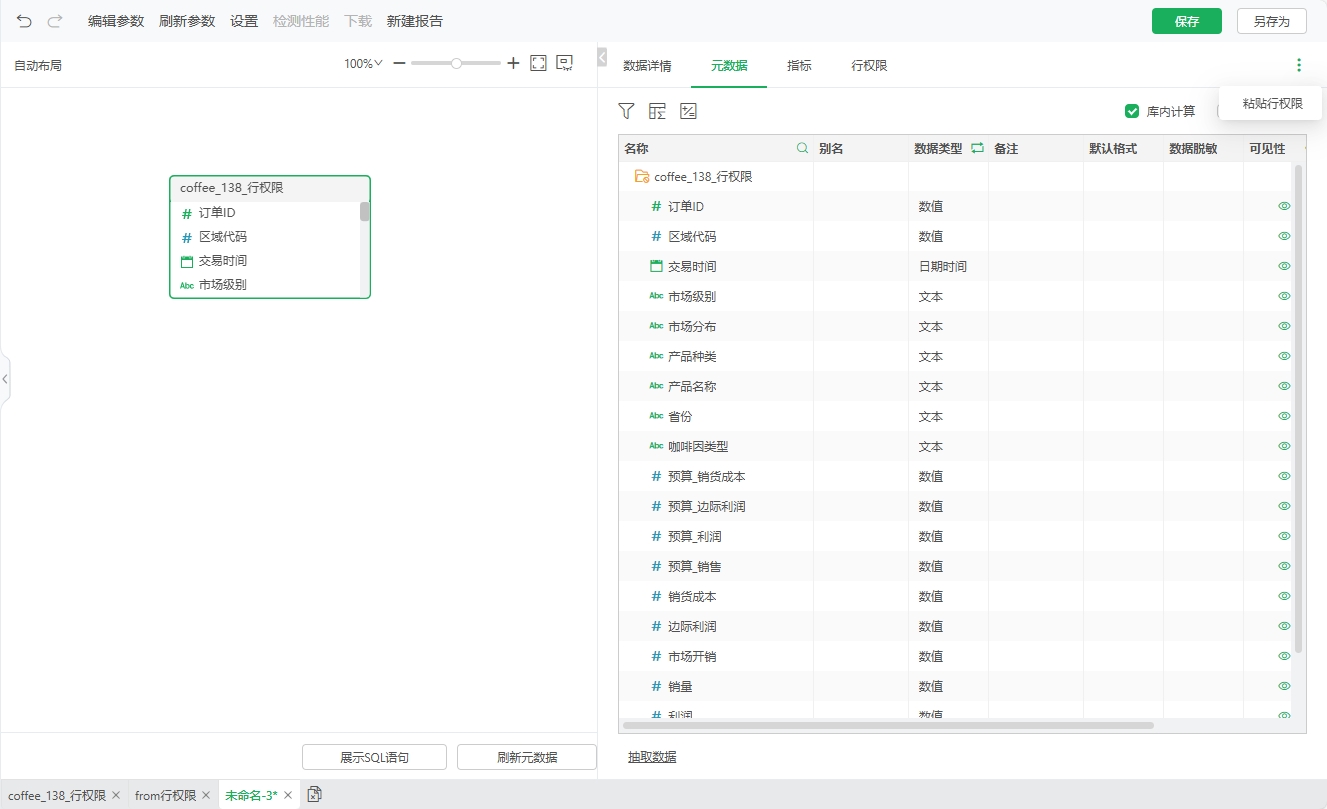
Task: Select the 粘贴行权限 menu item
Action: tap(1272, 103)
